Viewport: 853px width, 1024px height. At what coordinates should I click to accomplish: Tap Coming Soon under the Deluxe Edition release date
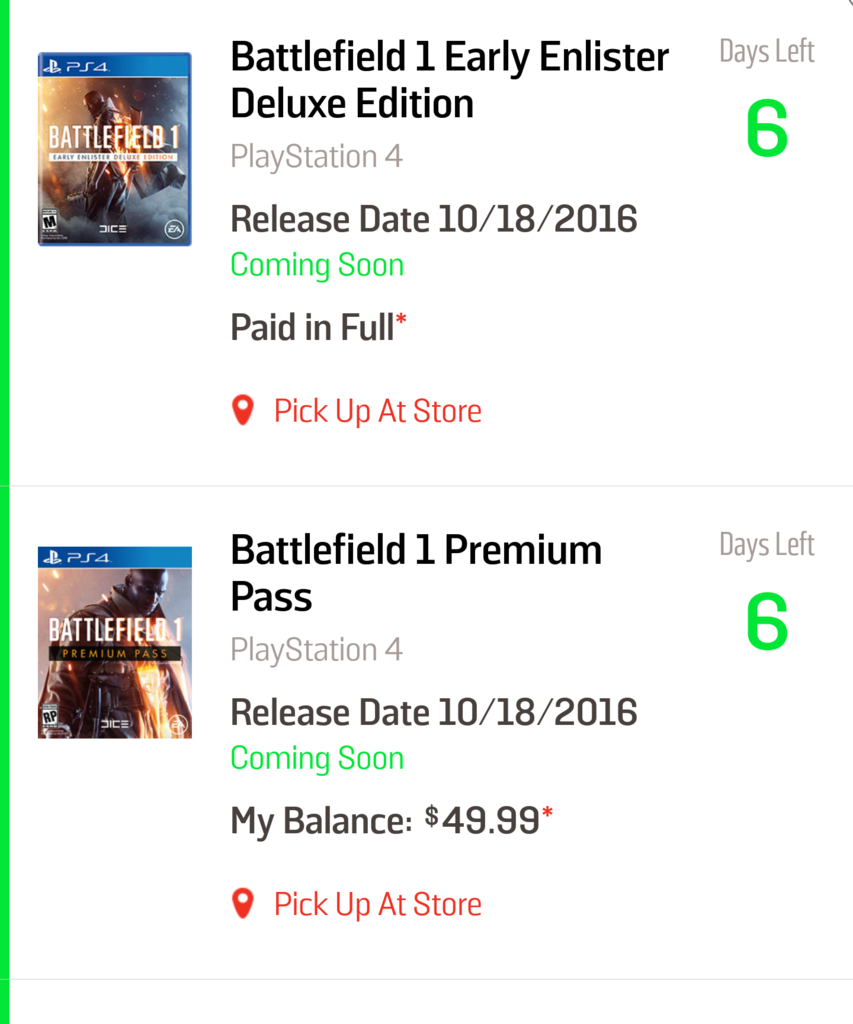click(x=317, y=265)
